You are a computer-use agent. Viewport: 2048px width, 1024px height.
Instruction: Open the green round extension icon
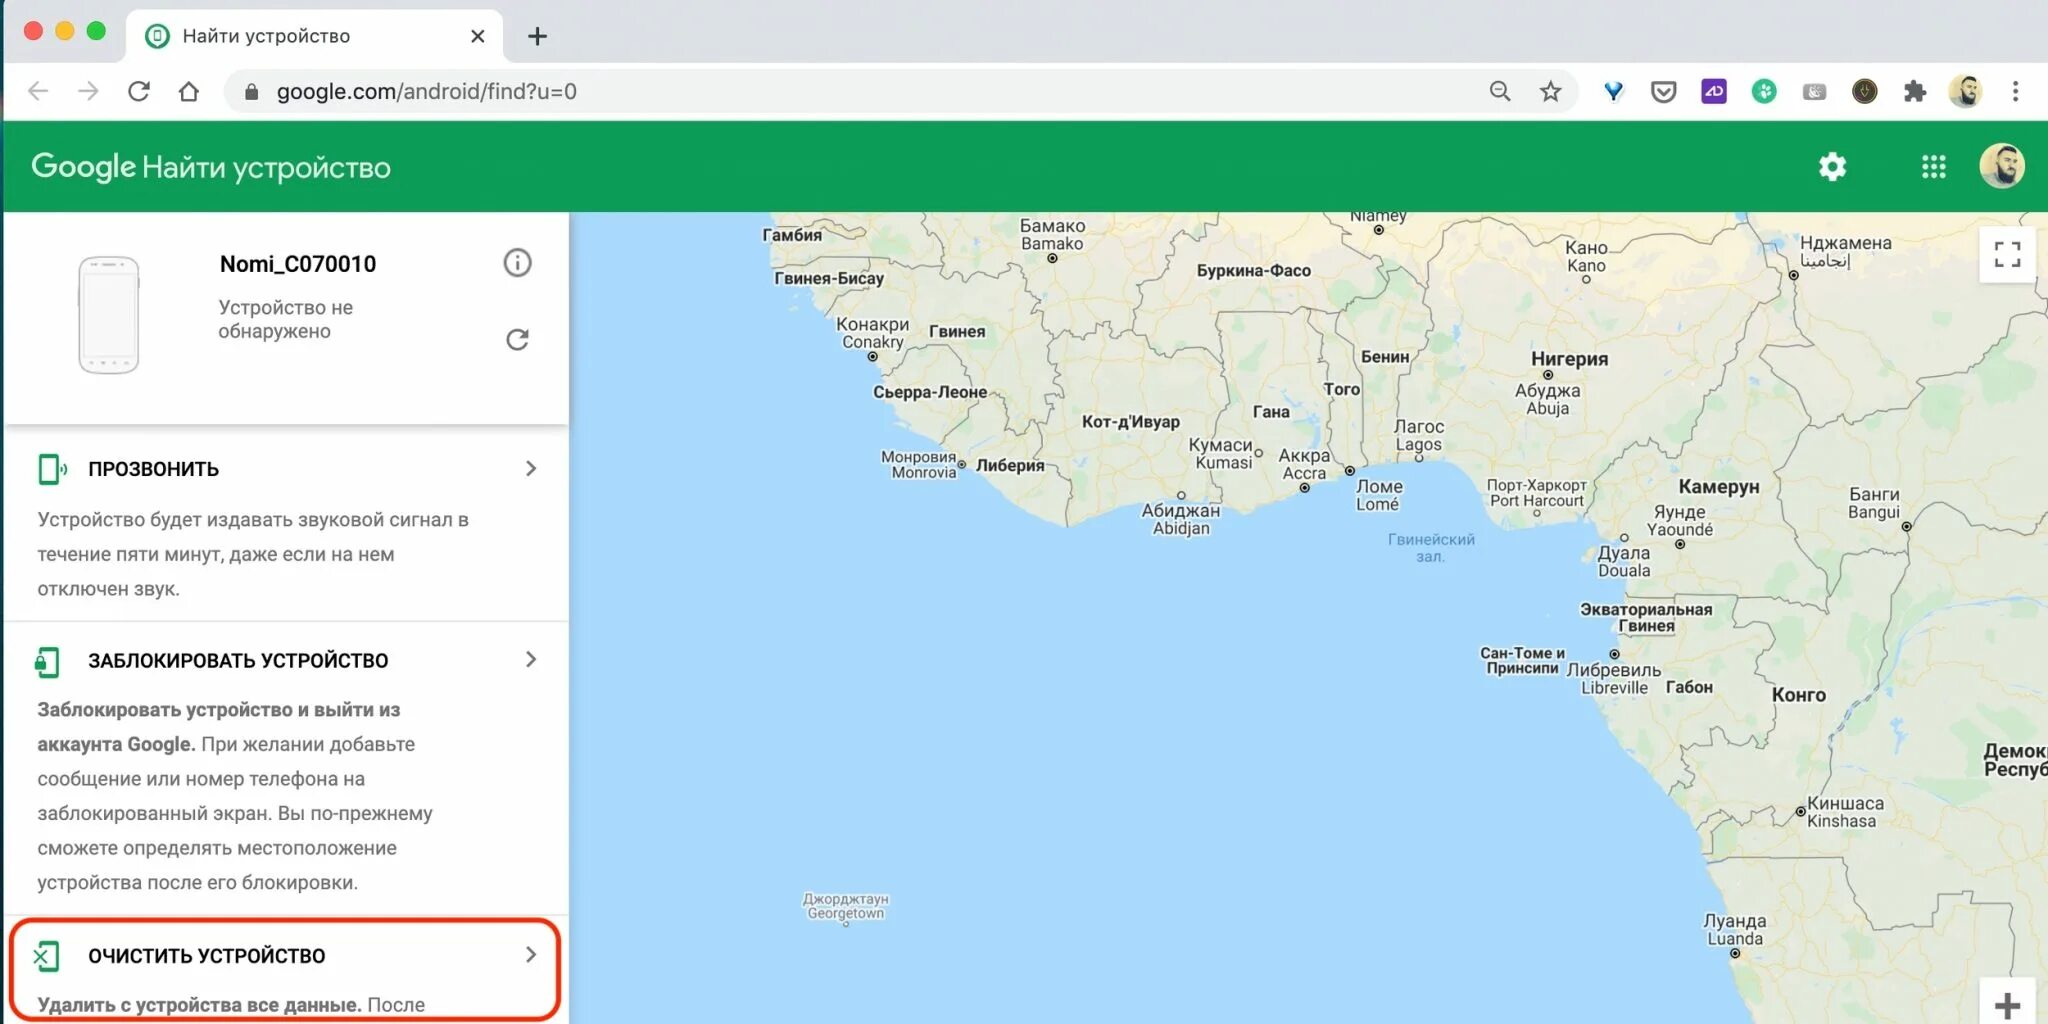click(x=1764, y=91)
